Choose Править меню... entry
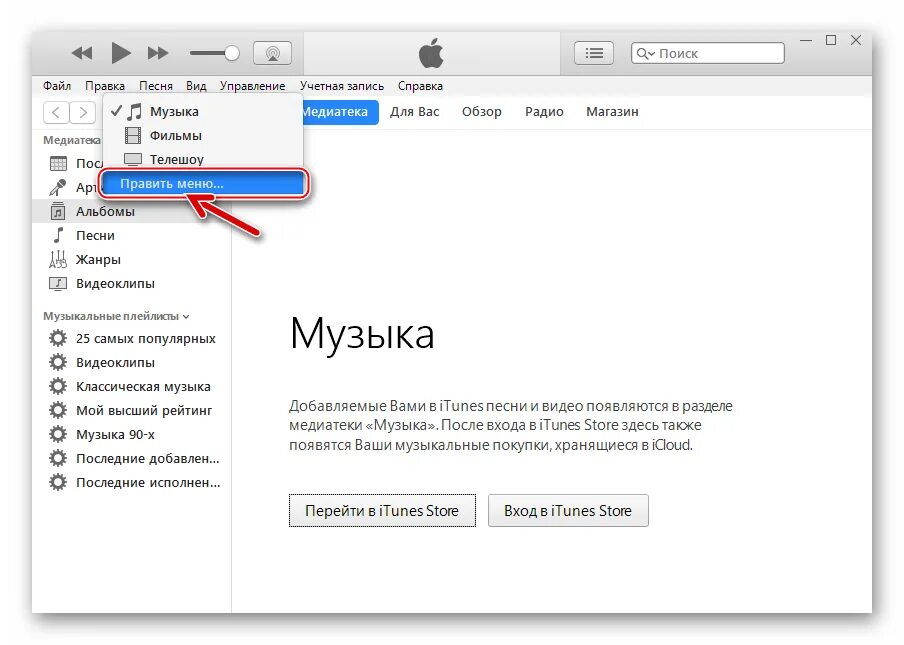The height and width of the screenshot is (645, 904). pos(203,184)
